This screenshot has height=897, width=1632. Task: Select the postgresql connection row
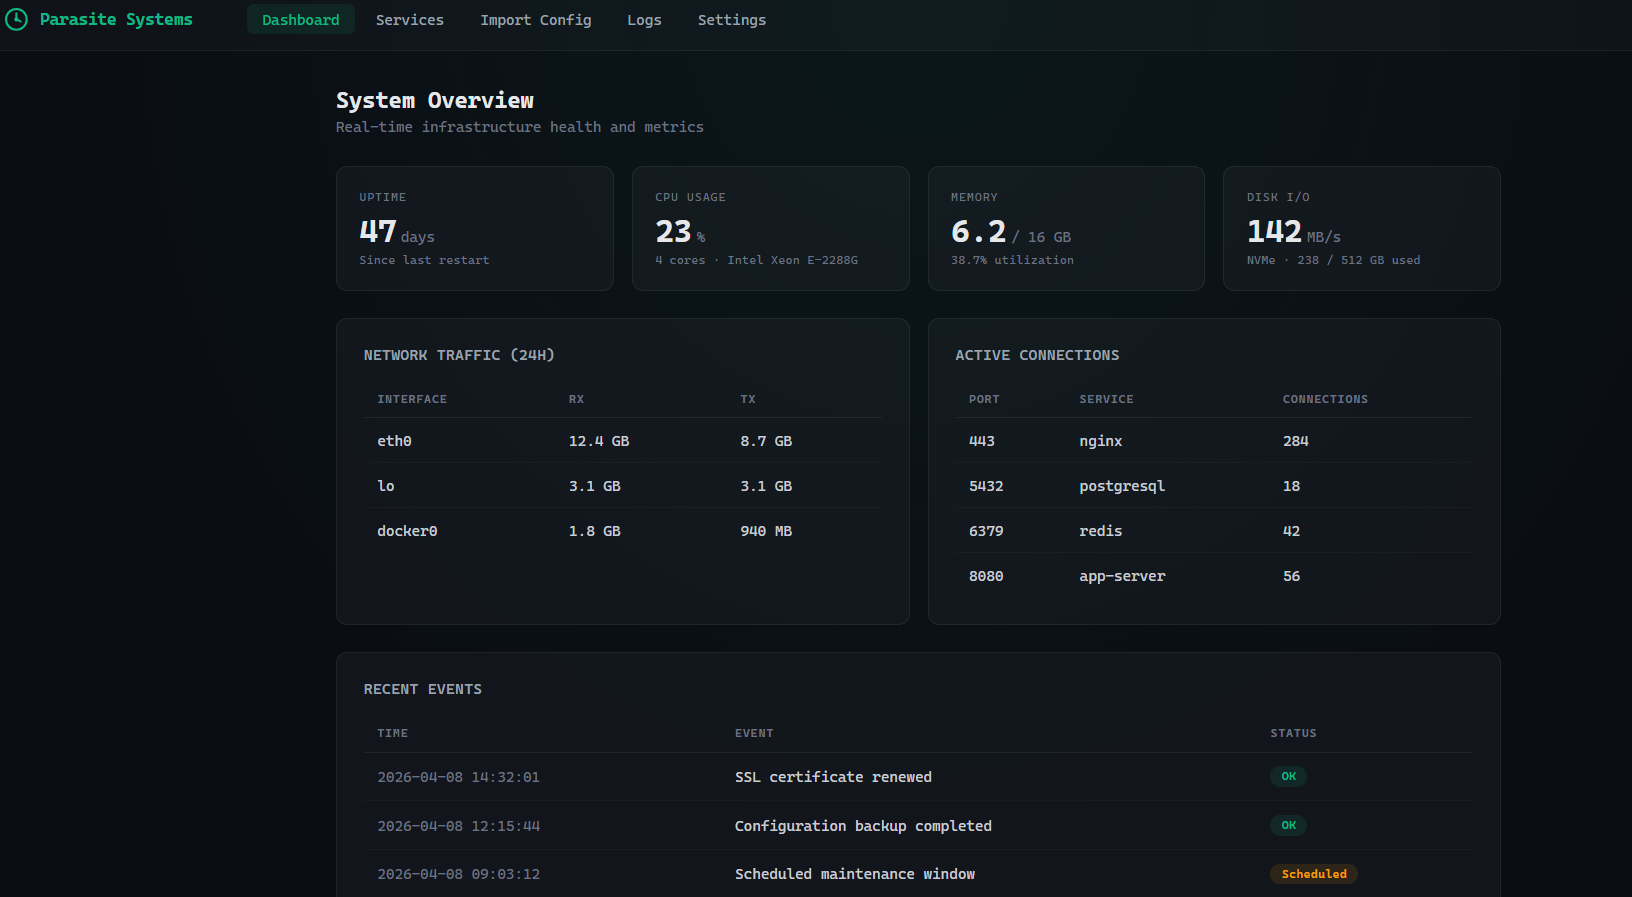pos(1214,486)
